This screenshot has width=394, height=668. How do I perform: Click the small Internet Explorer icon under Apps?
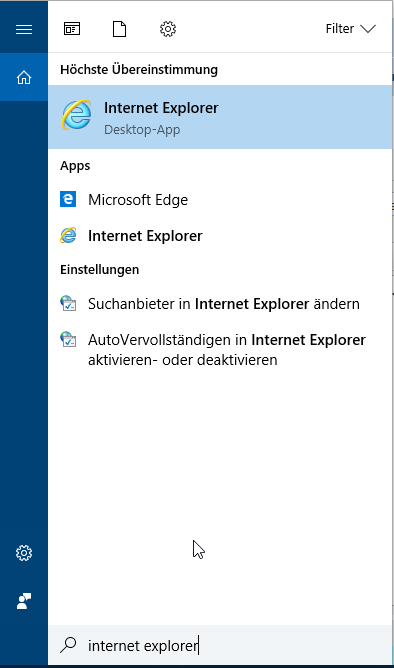(x=68, y=235)
